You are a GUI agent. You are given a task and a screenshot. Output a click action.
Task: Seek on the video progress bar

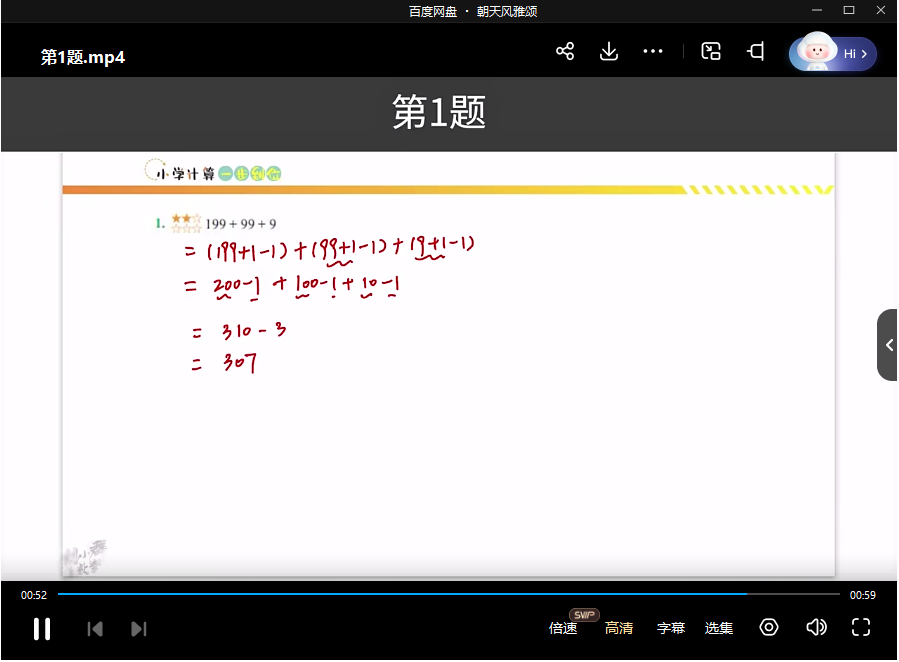[x=448, y=595]
